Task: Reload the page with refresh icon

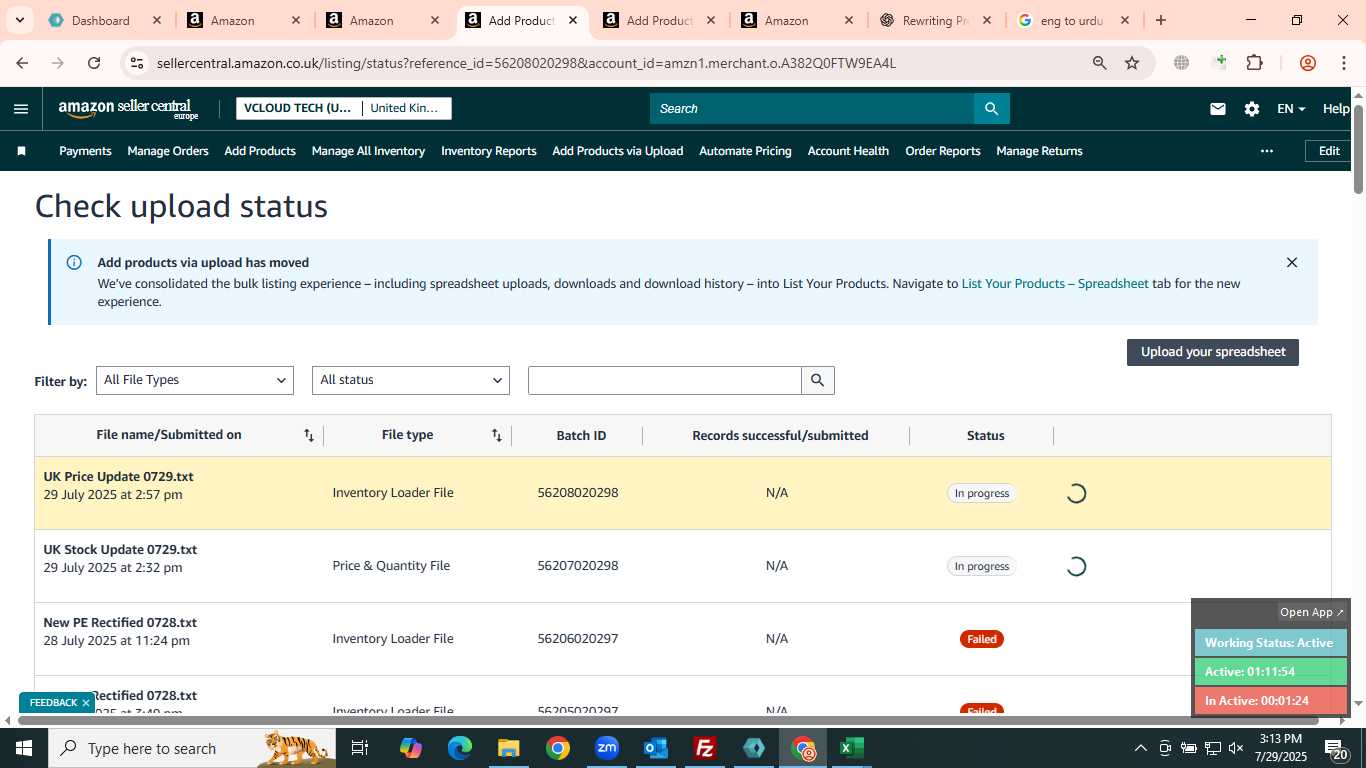Action: (x=94, y=63)
